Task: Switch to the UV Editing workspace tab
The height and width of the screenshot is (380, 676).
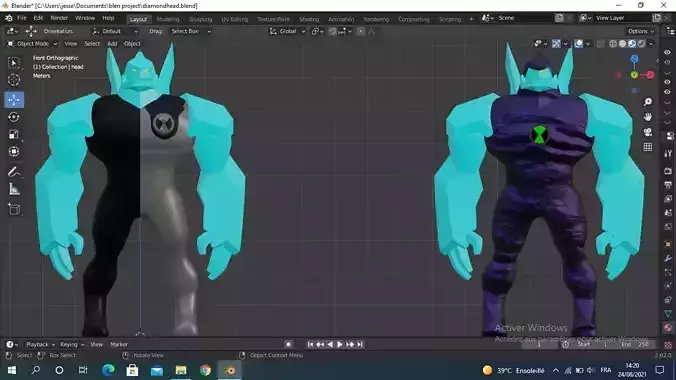Action: point(235,19)
